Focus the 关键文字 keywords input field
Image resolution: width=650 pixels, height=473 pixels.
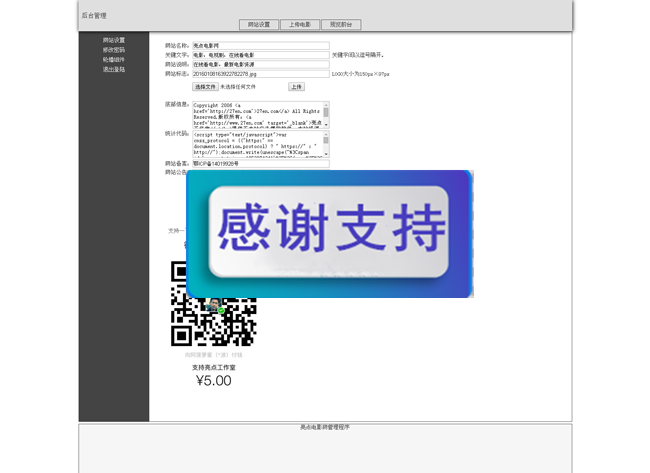pos(261,55)
